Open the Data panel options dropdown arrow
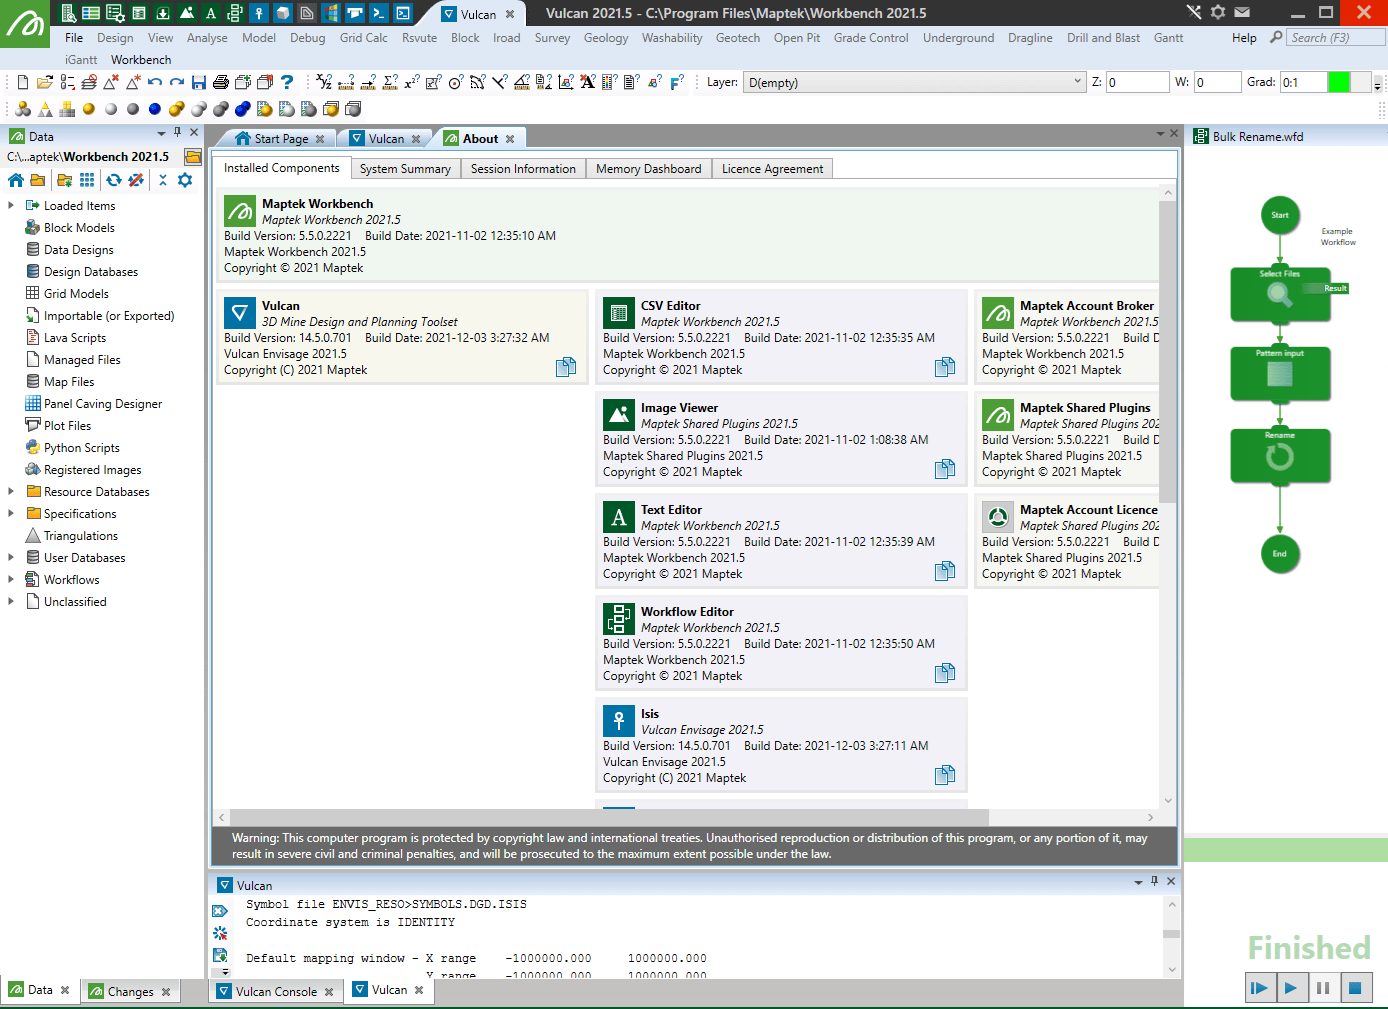This screenshot has width=1388, height=1009. tap(161, 133)
